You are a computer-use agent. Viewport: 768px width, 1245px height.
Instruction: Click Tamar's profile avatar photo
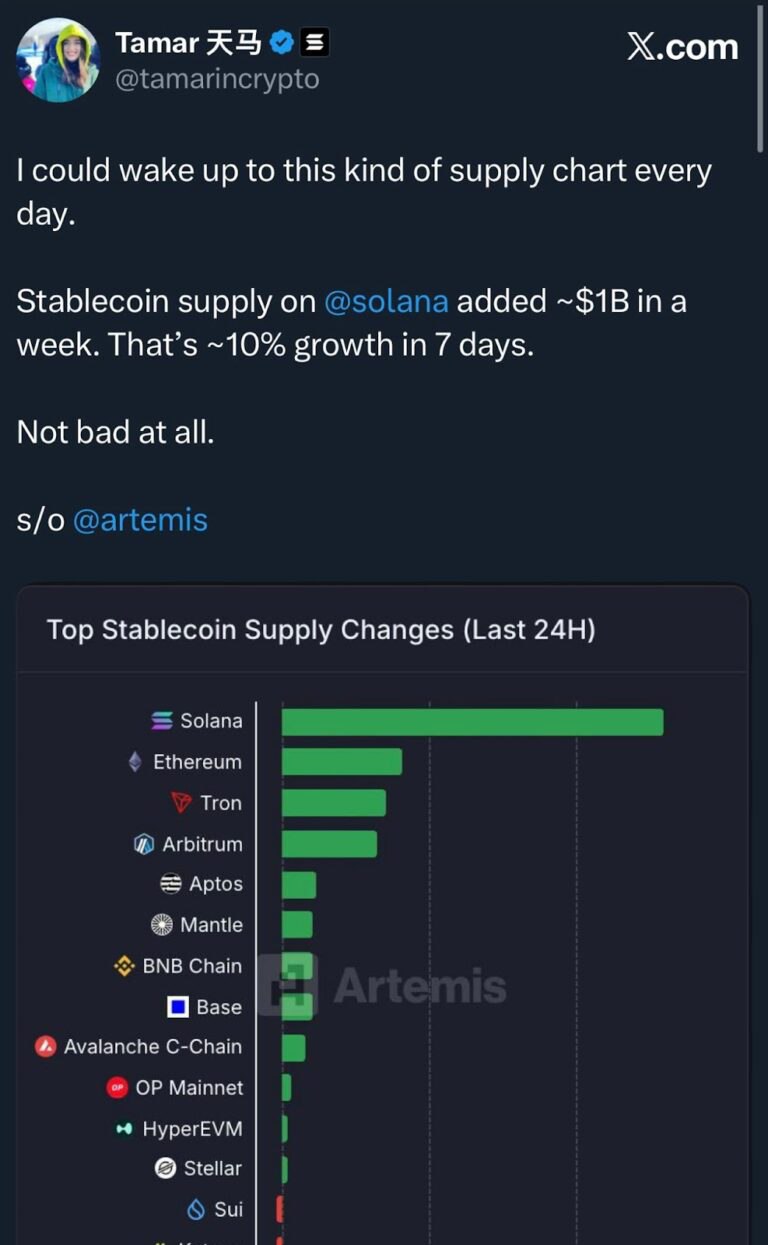58,60
